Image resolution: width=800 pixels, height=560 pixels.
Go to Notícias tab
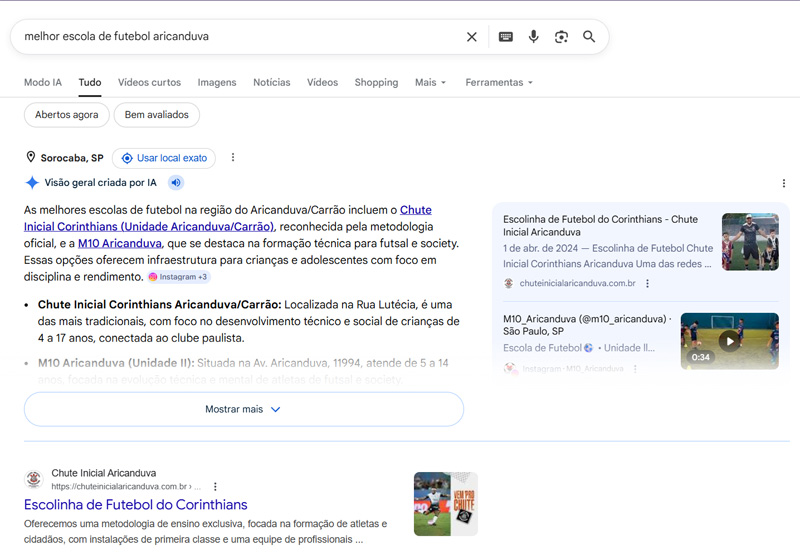point(271,82)
